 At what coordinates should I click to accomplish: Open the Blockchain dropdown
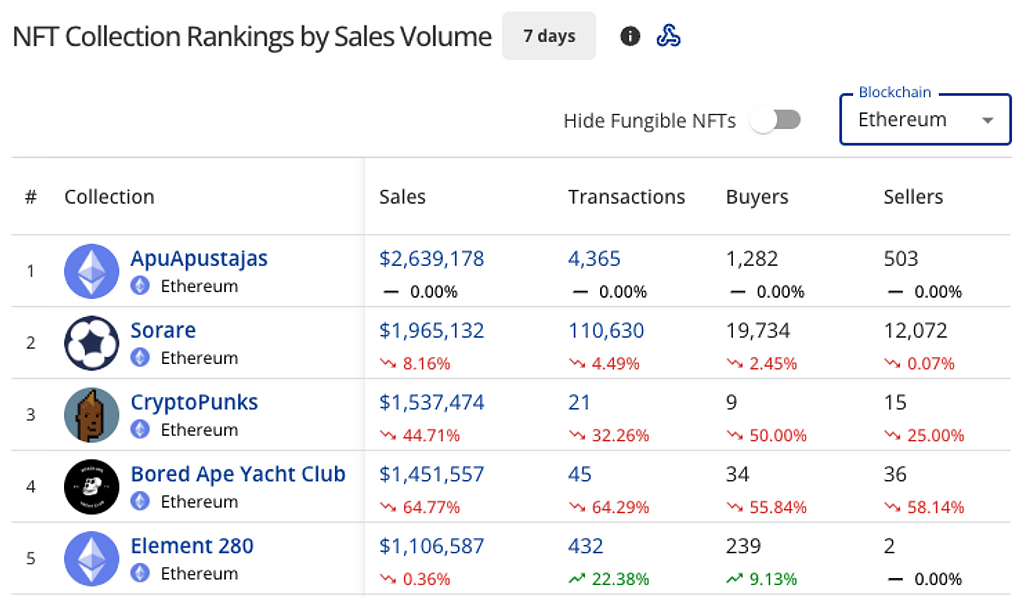[925, 119]
